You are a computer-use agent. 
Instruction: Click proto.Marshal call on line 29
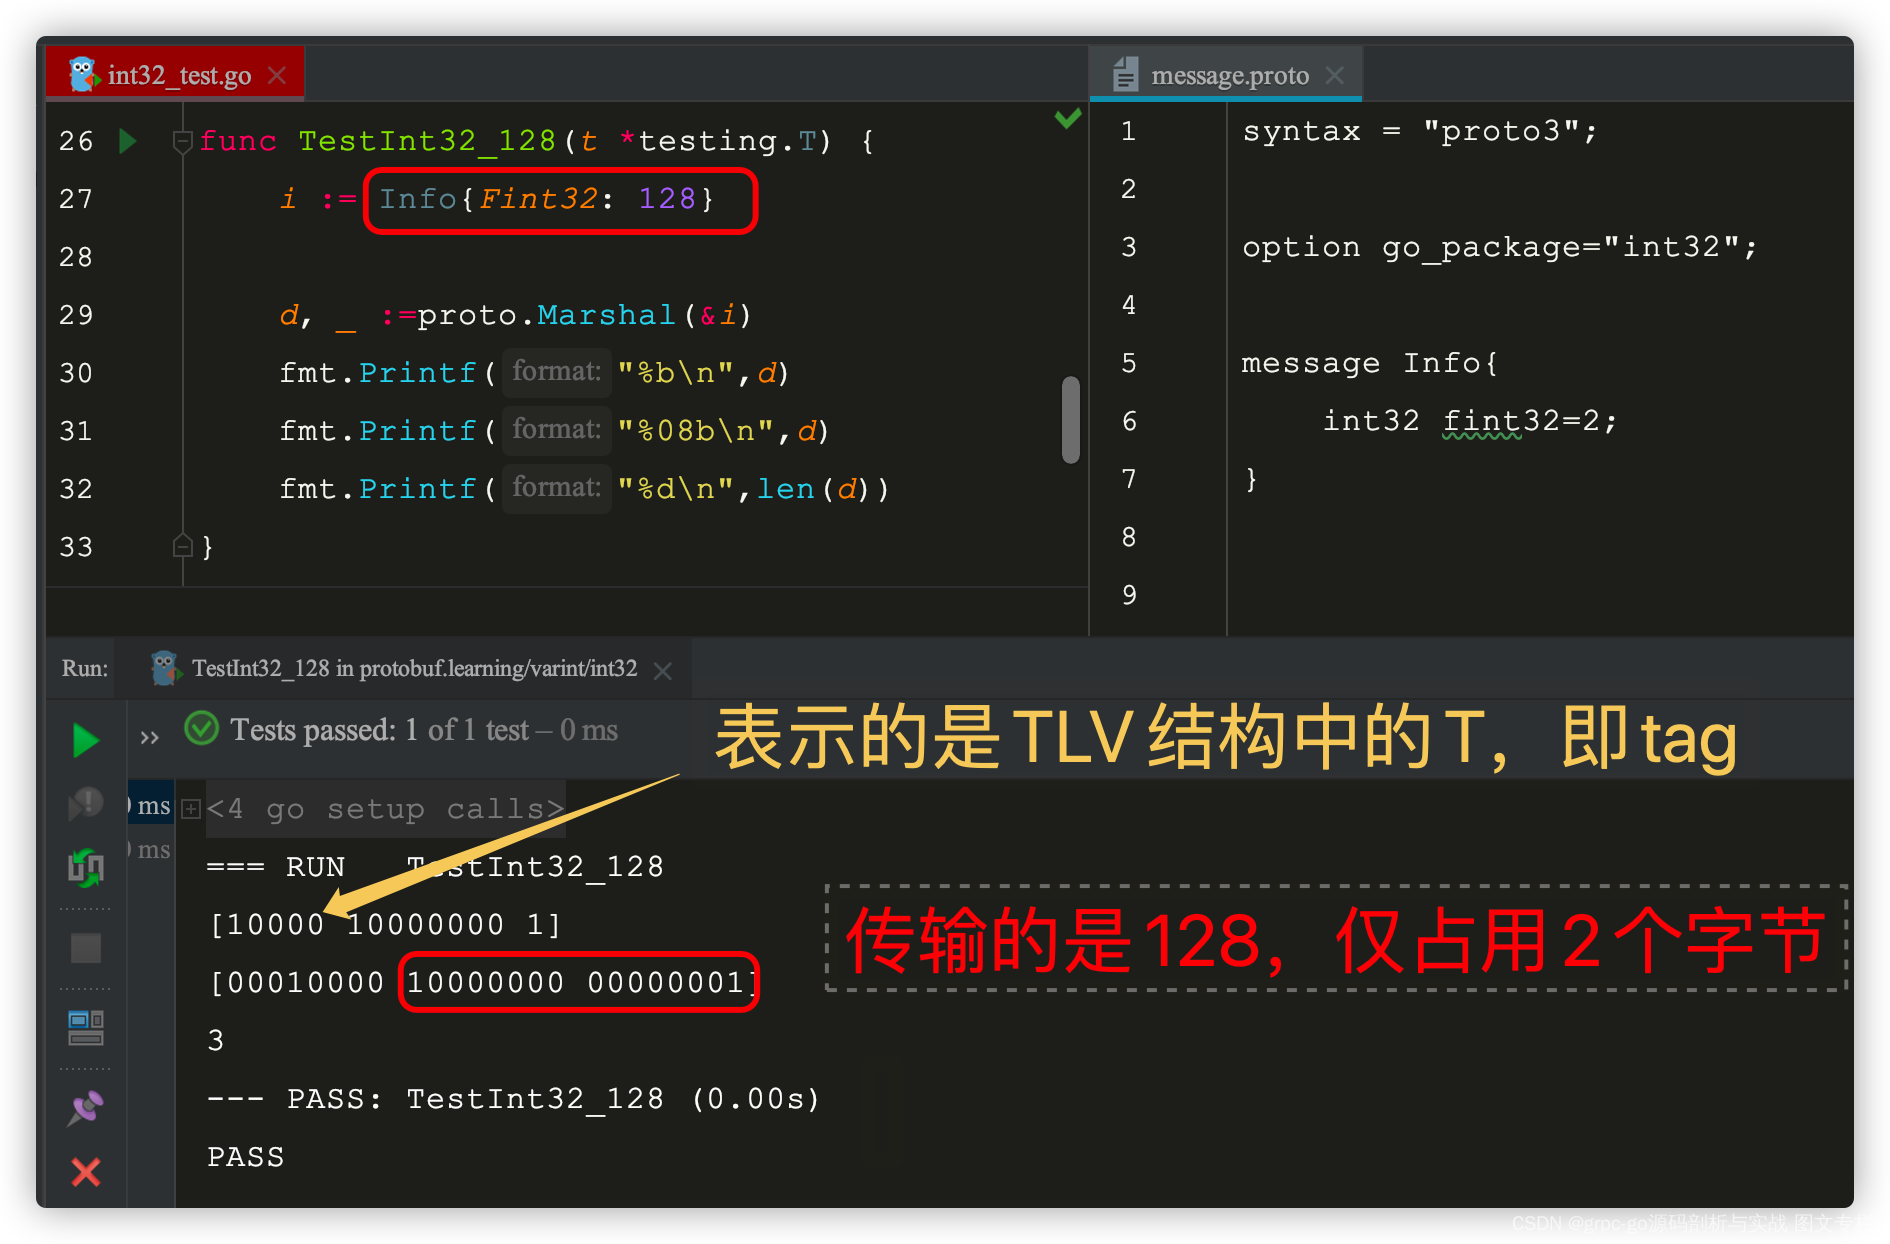[x=584, y=315]
